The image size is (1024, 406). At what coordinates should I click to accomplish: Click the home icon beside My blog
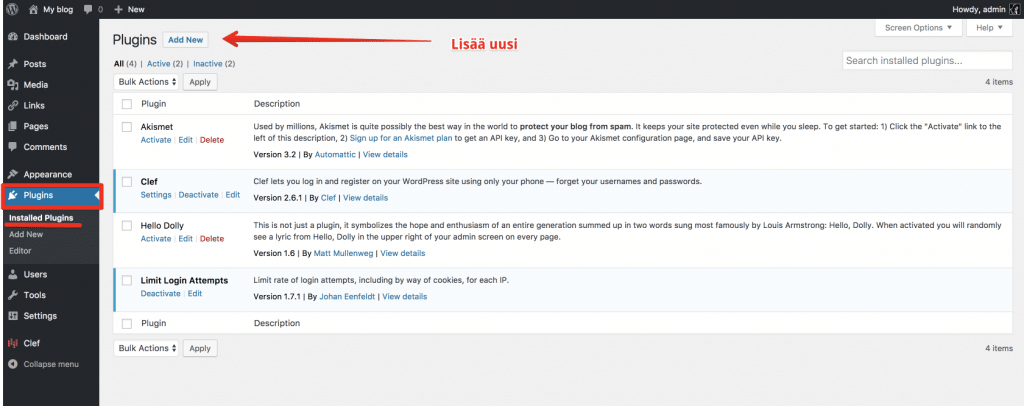pos(35,9)
